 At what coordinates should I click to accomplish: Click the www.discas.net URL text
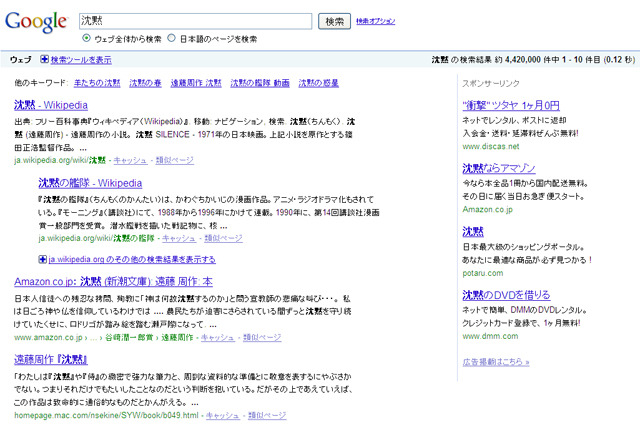(491, 146)
